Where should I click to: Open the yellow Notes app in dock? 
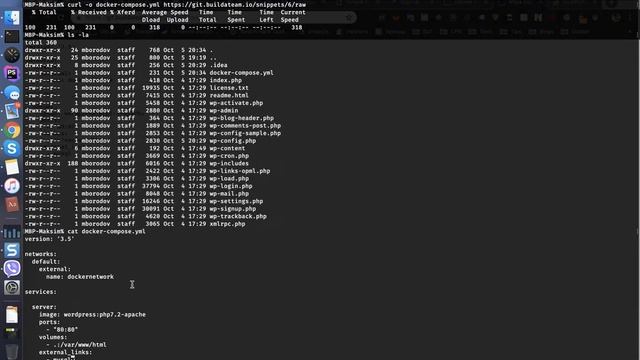(x=12, y=167)
